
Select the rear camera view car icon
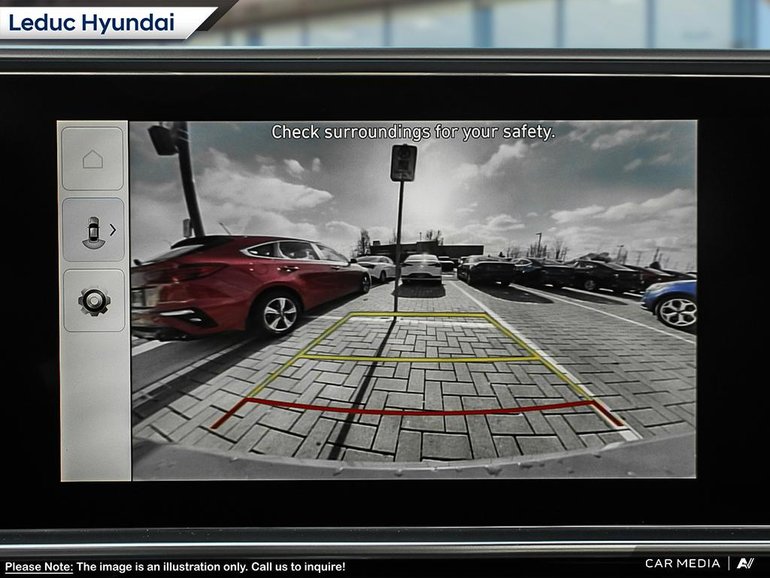click(x=92, y=230)
